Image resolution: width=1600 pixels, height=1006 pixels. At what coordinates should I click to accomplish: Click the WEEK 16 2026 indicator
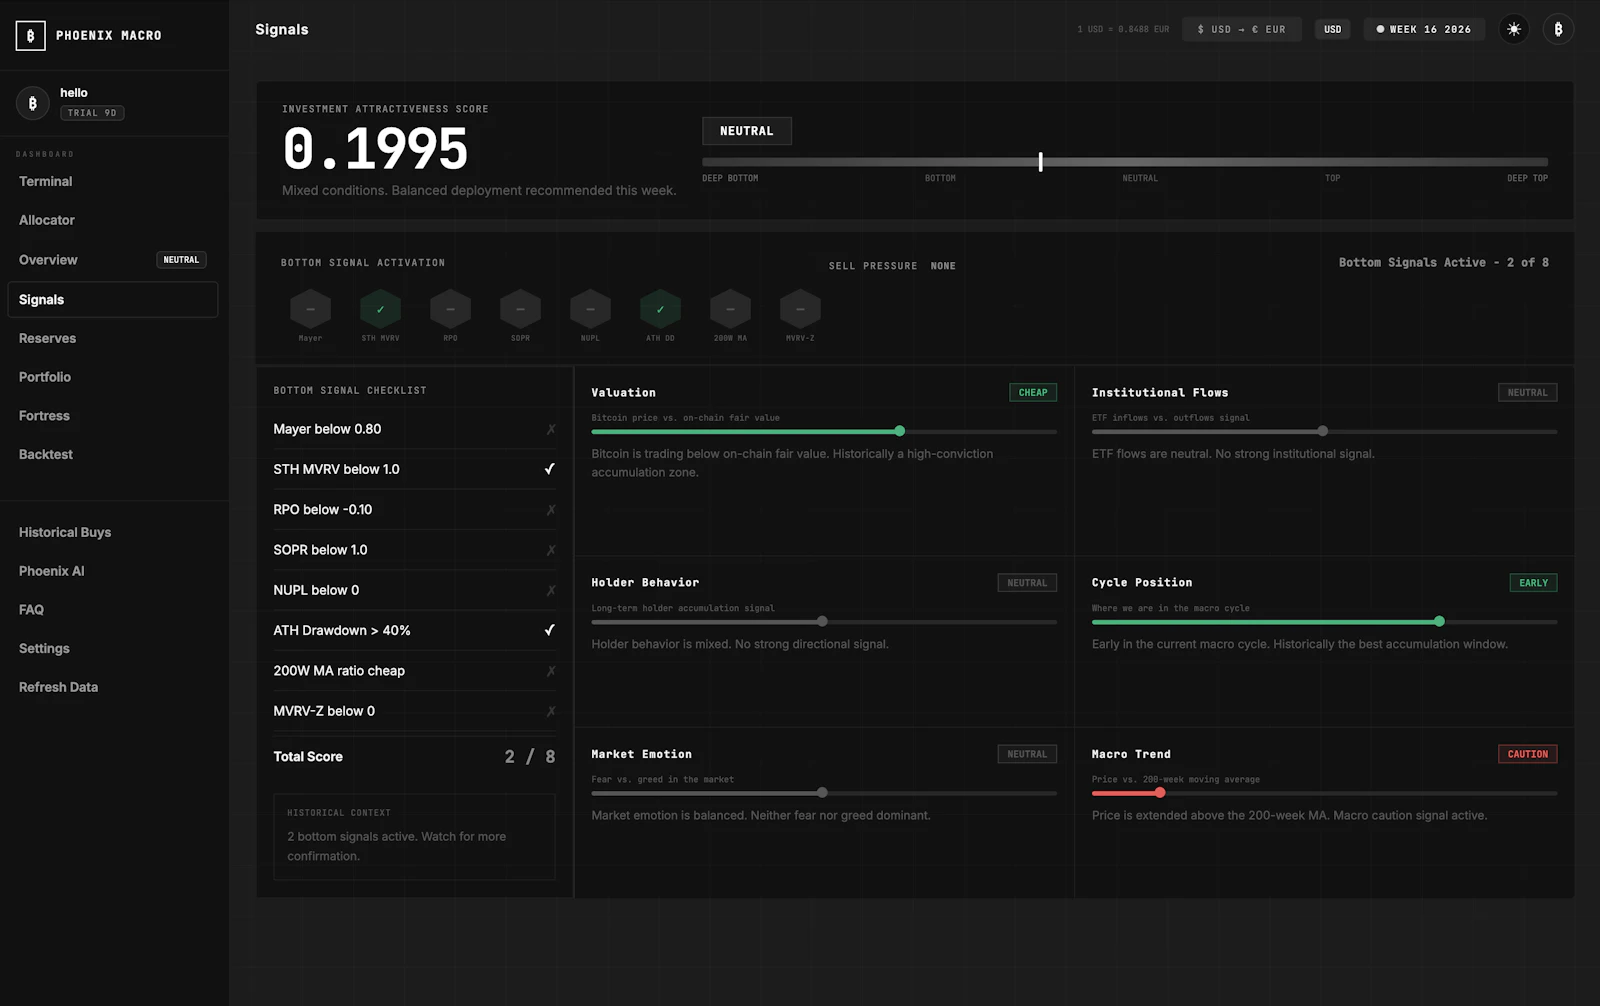click(1424, 29)
